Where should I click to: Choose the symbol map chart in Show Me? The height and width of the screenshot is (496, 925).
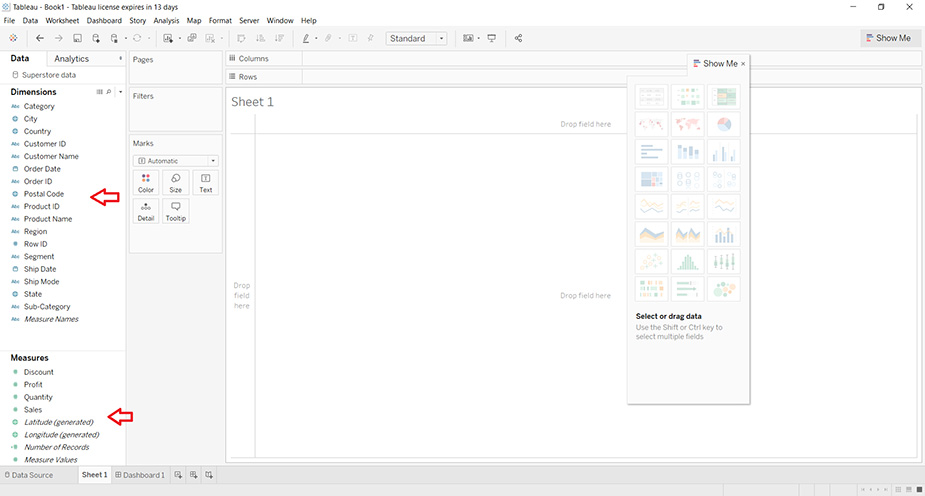pos(651,124)
